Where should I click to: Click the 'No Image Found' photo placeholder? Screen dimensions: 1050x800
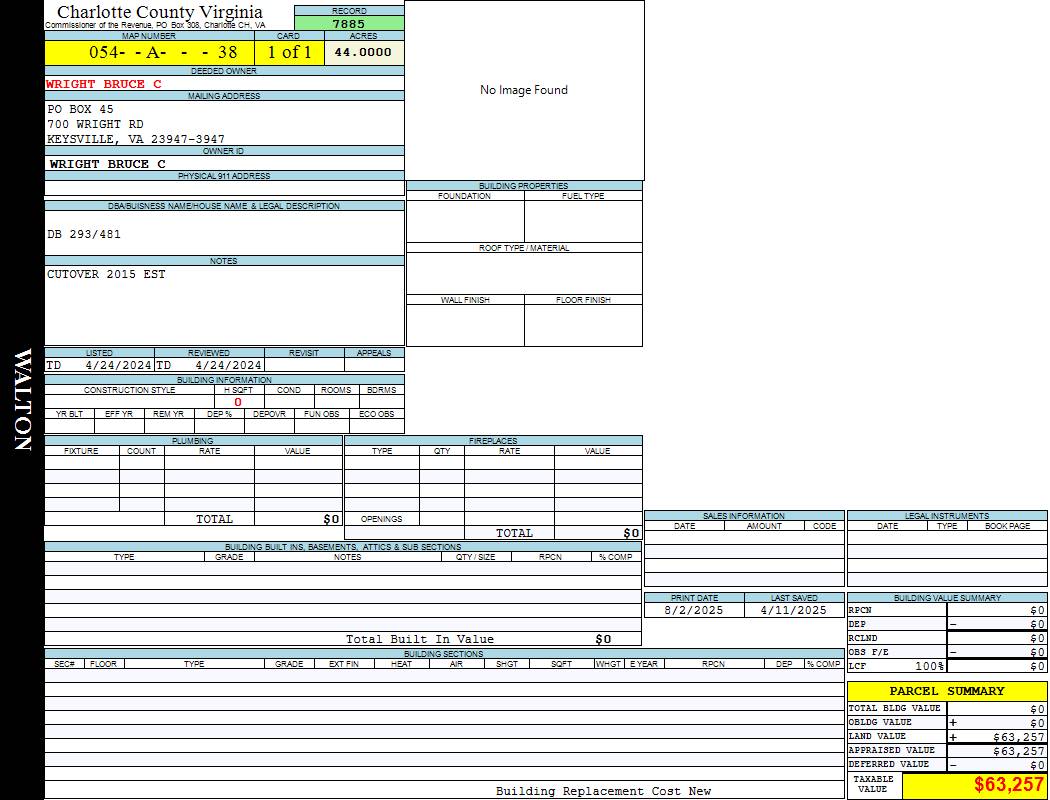tap(524, 90)
